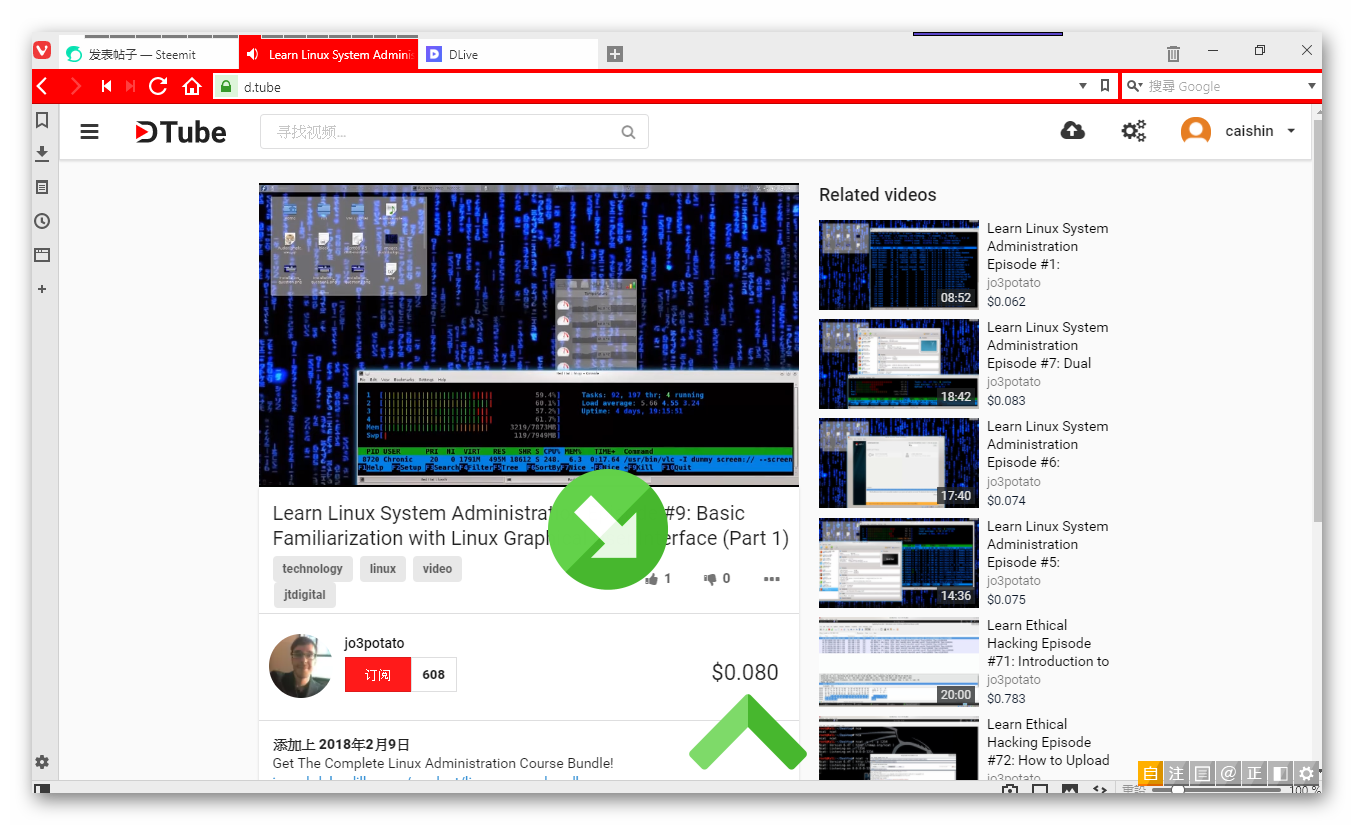Image resolution: width=1354 pixels, height=825 pixels.
Task: Toggle the half-width IME button
Action: click(1280, 773)
